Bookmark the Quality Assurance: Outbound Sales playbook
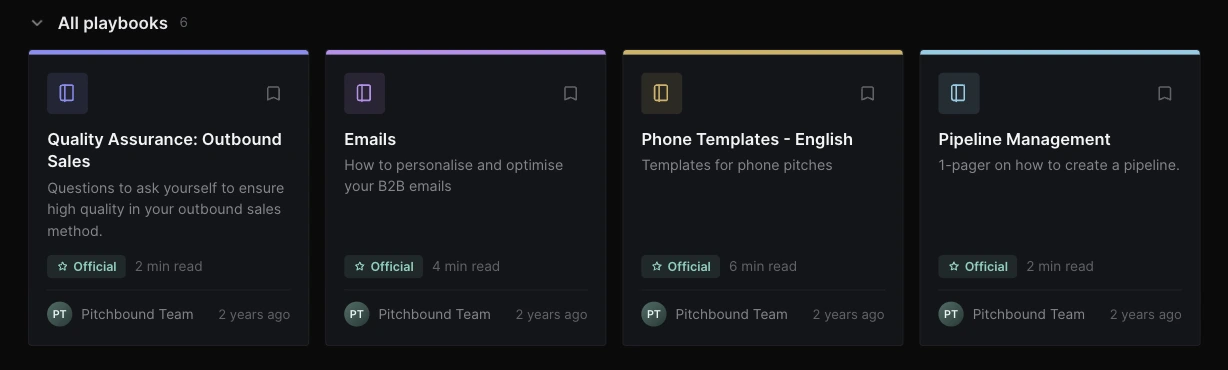1228x370 pixels. click(x=273, y=93)
